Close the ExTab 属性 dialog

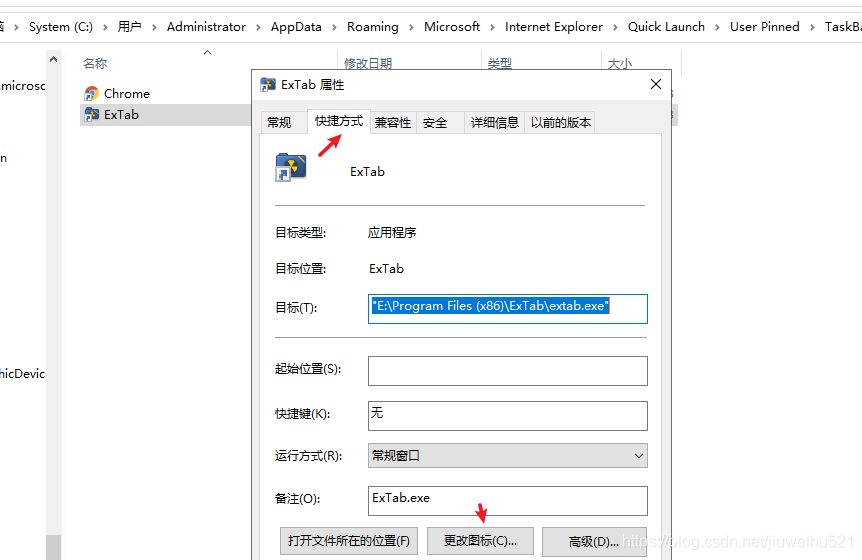point(655,84)
